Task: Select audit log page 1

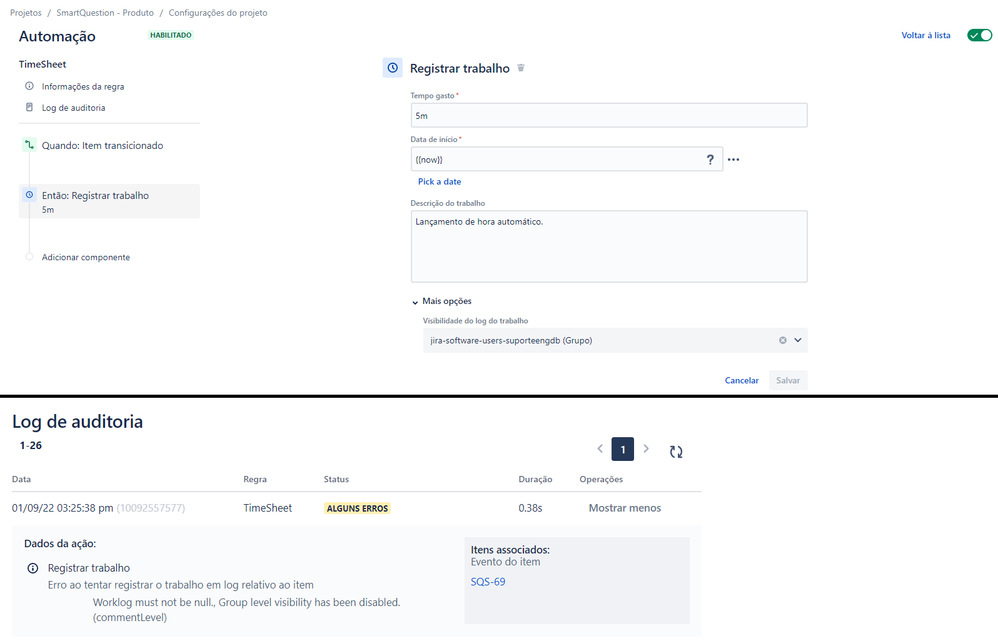Action: (622, 449)
